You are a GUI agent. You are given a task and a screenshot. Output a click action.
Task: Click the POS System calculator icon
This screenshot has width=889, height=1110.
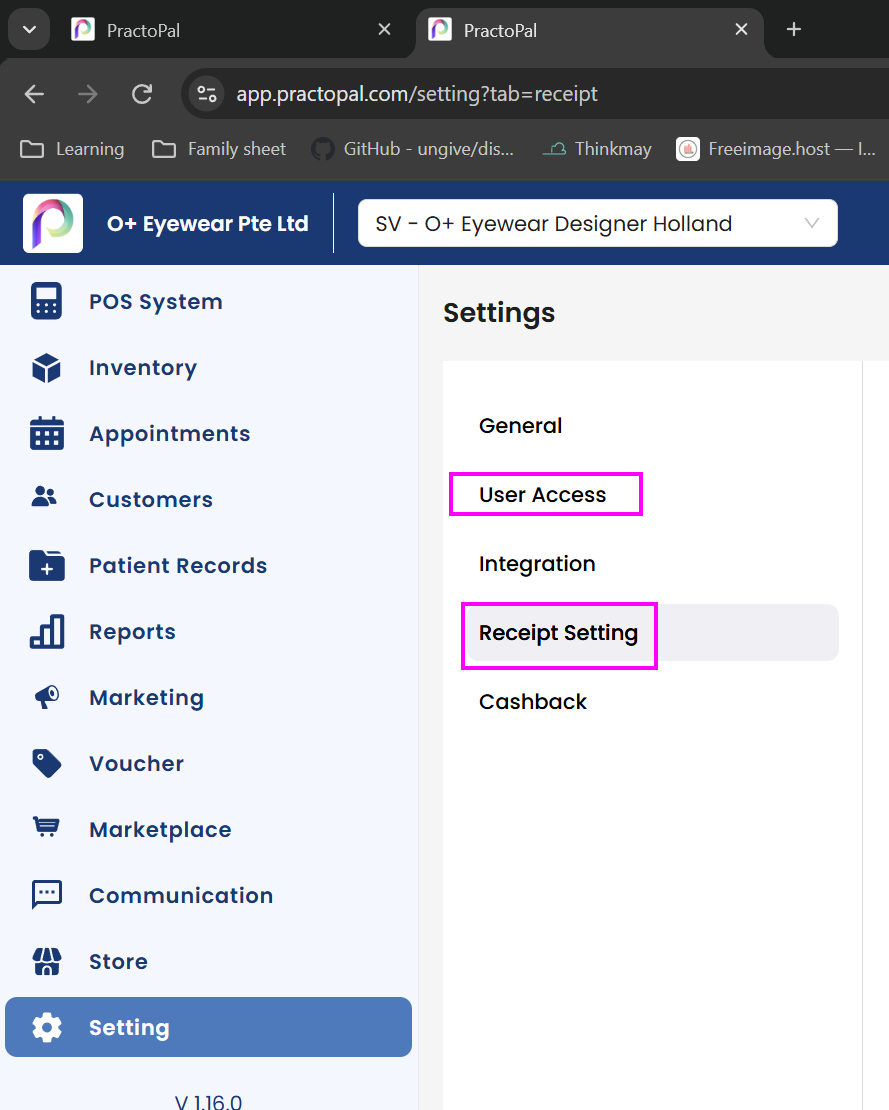[46, 302]
